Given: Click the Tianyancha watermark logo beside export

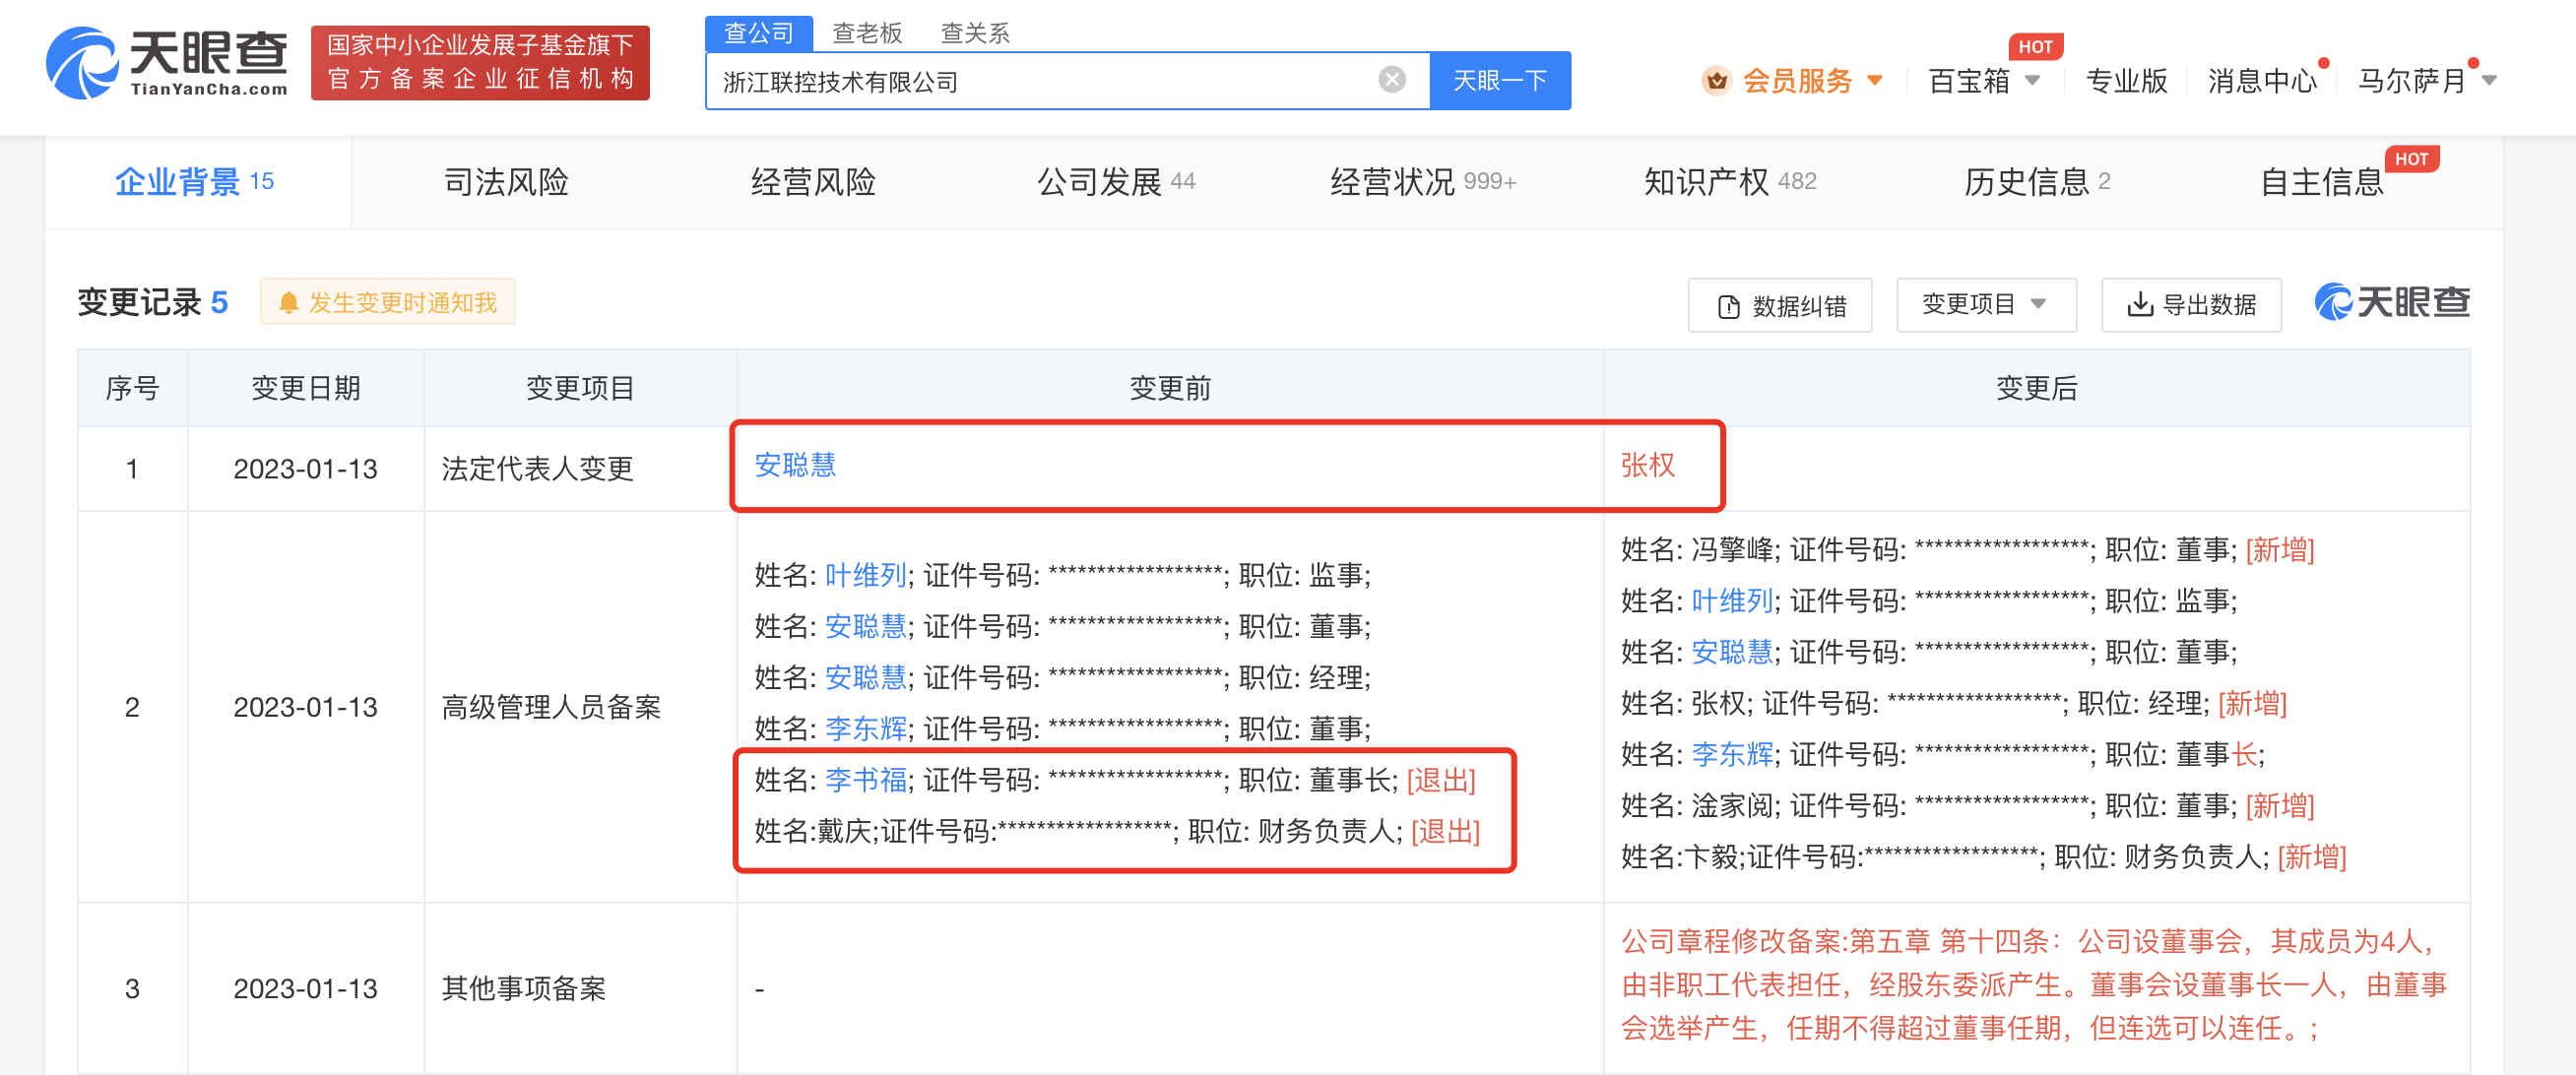Looking at the screenshot, I should (2391, 302).
